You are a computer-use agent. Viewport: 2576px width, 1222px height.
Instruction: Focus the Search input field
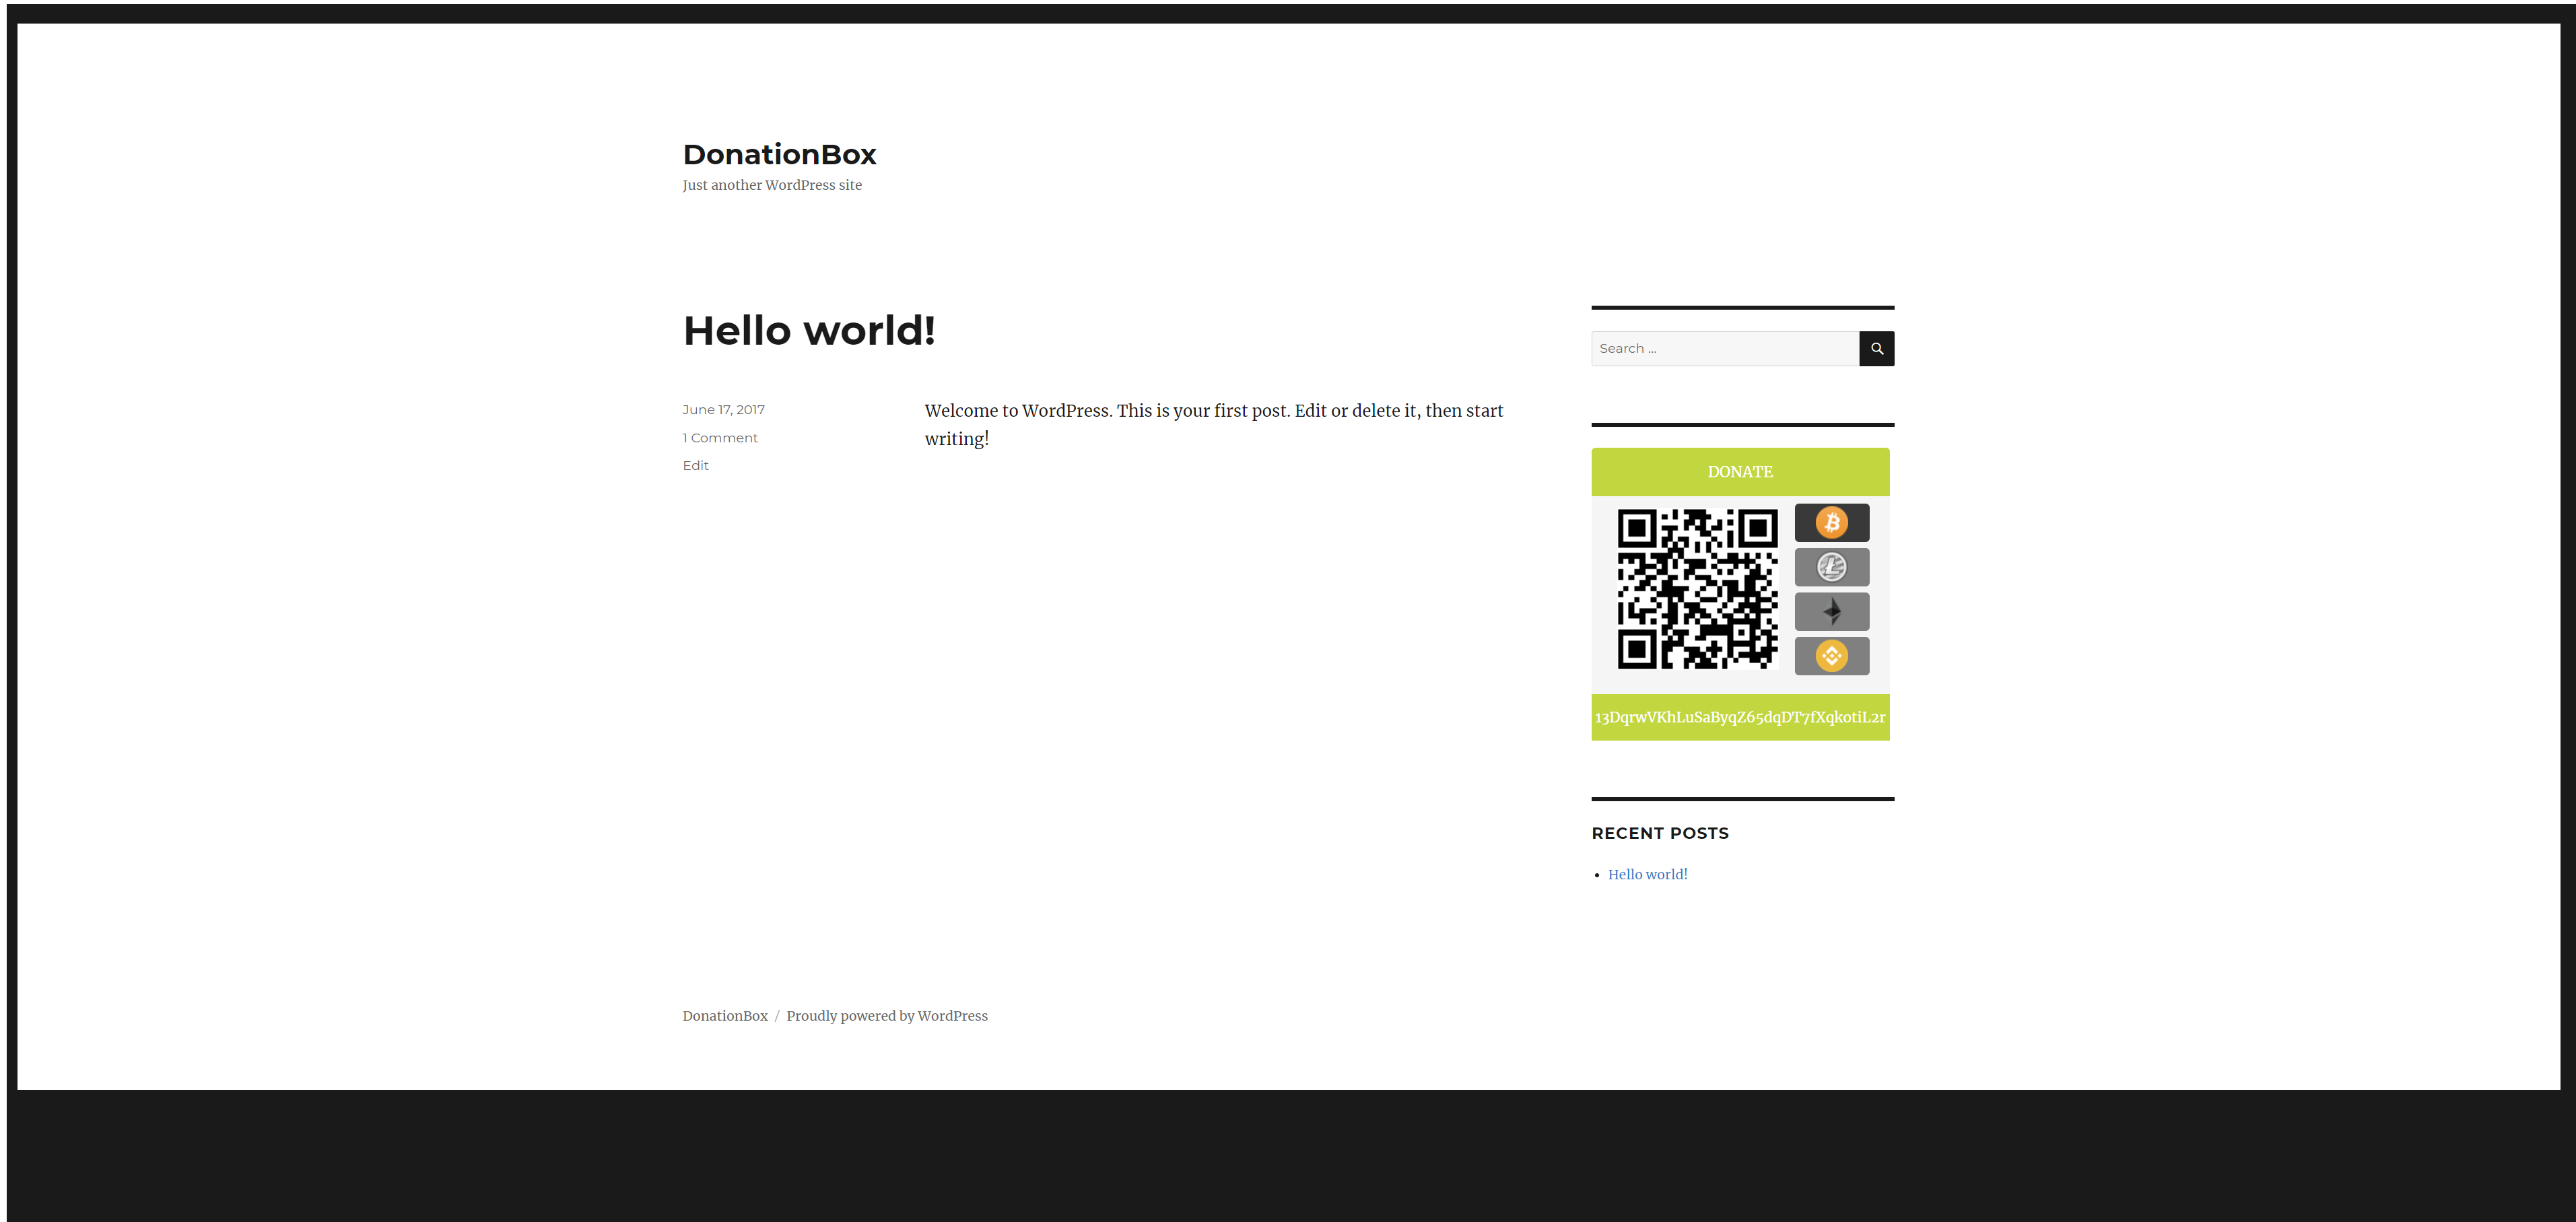1724,348
